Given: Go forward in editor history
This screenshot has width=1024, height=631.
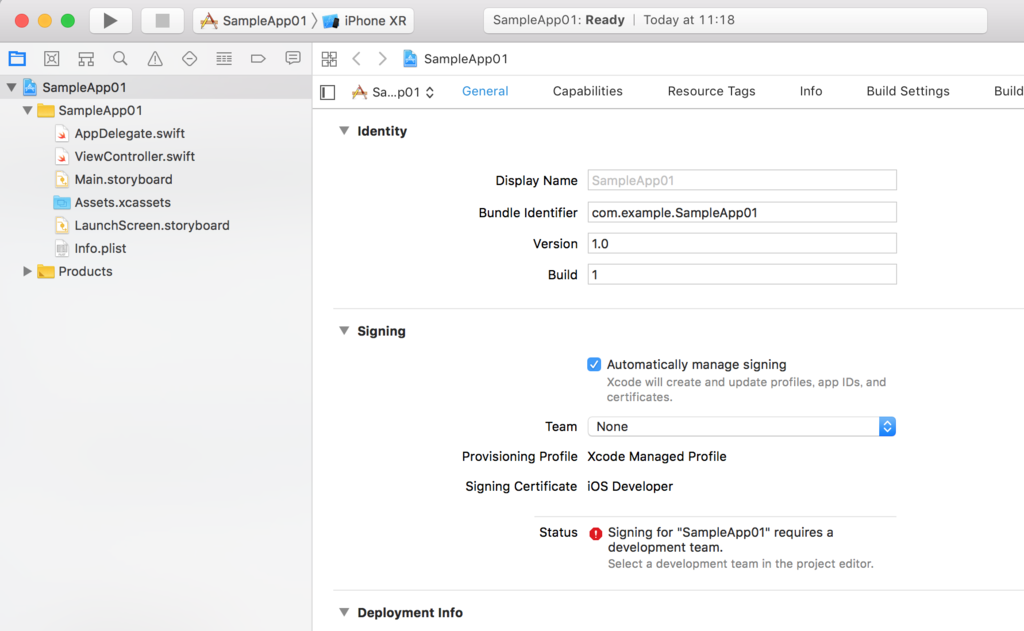Looking at the screenshot, I should point(383,59).
